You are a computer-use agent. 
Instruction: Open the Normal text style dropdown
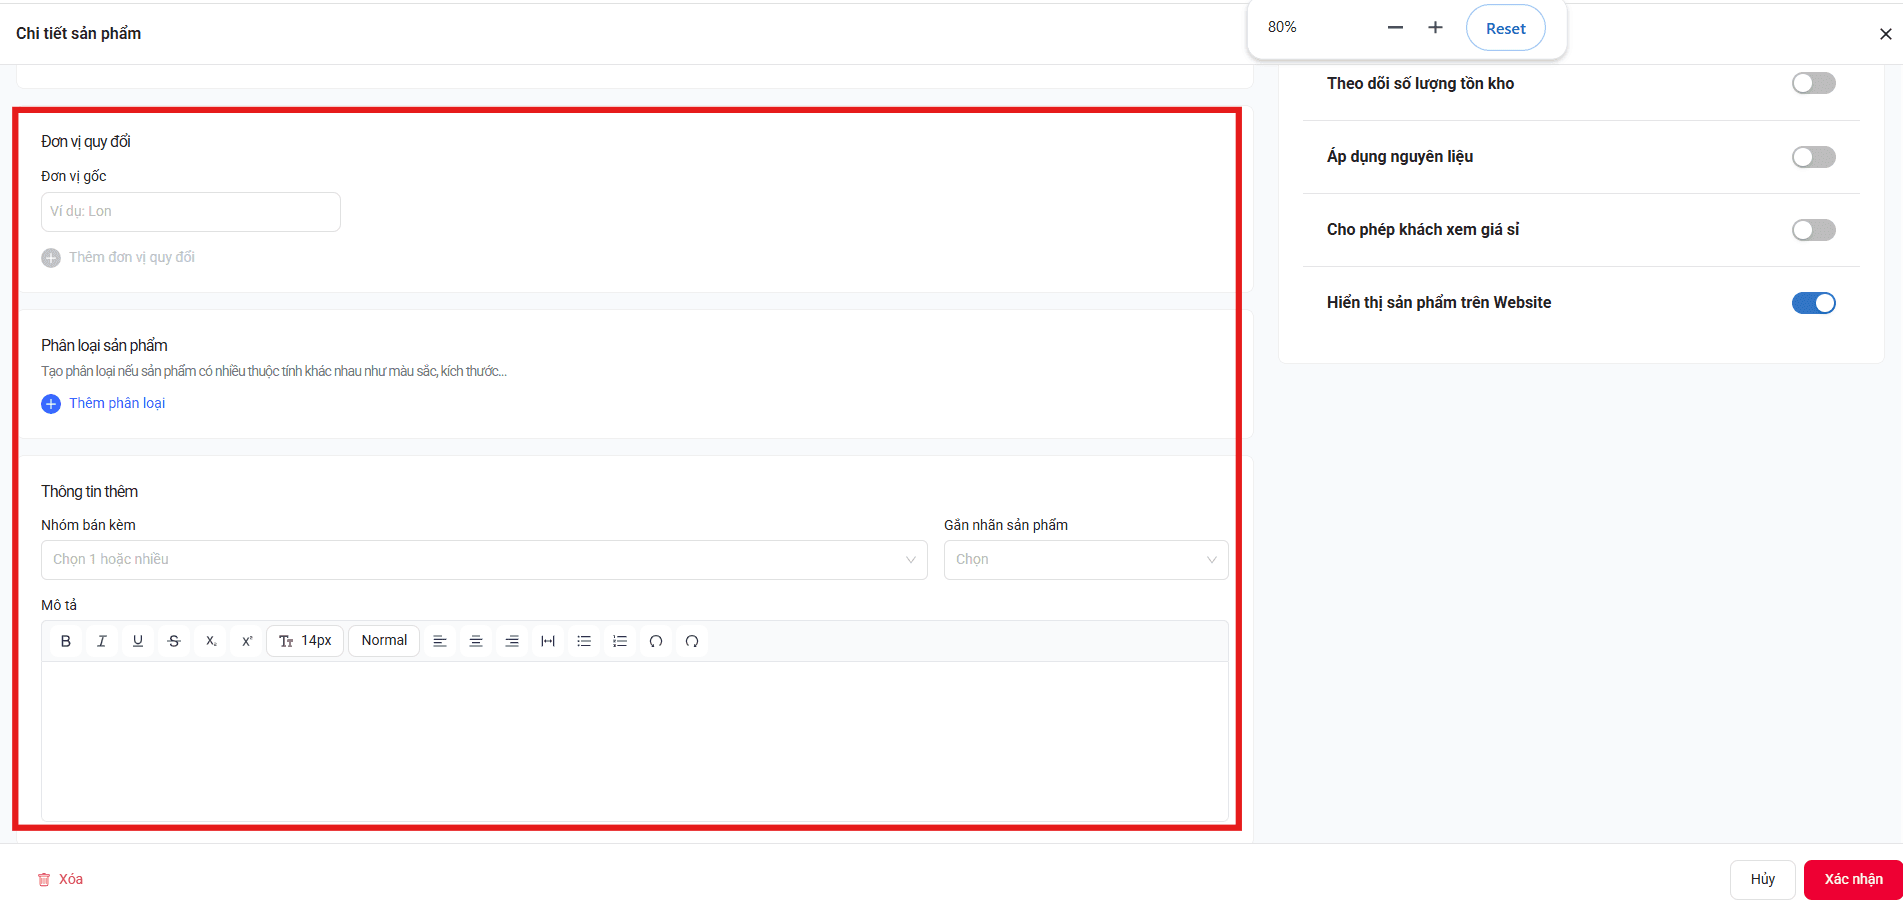click(x=384, y=641)
